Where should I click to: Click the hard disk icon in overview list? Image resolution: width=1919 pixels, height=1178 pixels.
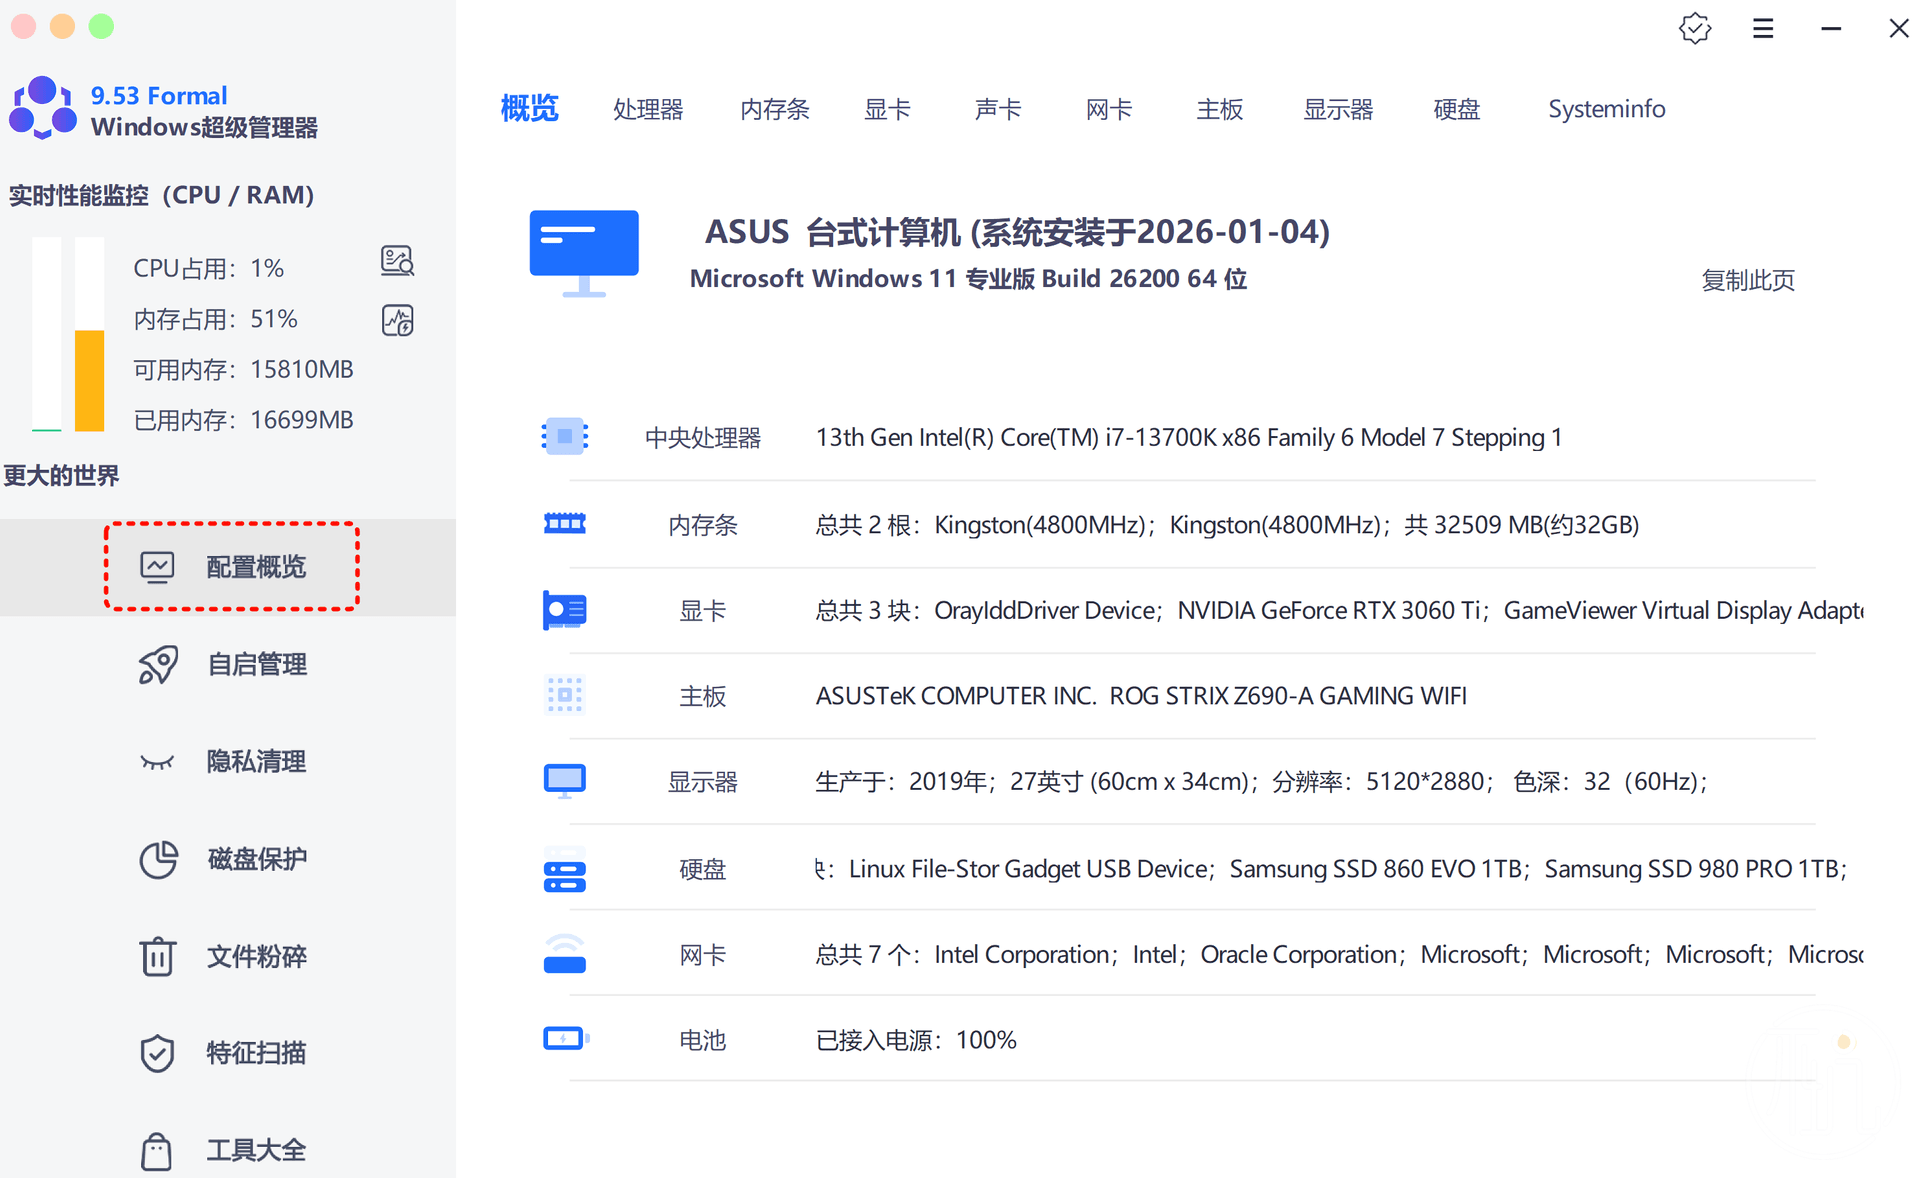564,869
